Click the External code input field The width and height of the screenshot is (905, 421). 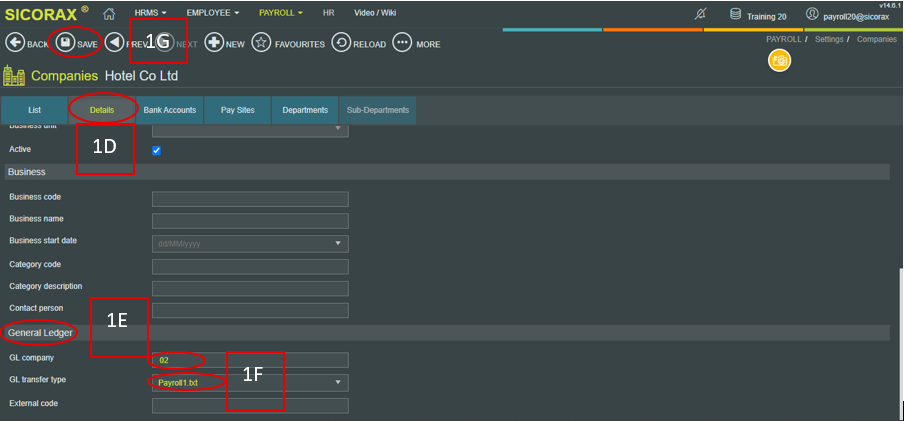(x=250, y=406)
